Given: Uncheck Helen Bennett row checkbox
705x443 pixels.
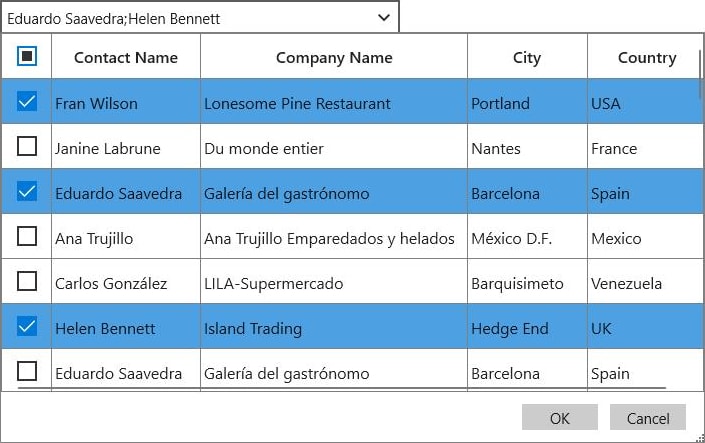Looking at the screenshot, I should point(27,327).
